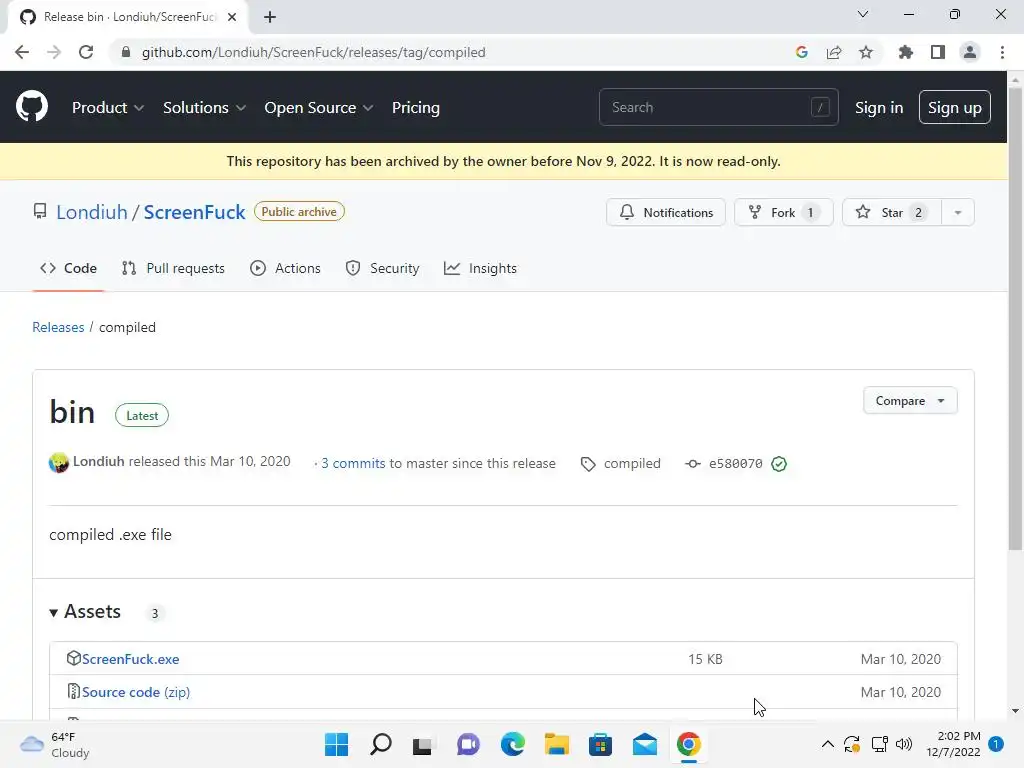Show hidden system tray icons
The height and width of the screenshot is (768, 1024).
point(827,744)
